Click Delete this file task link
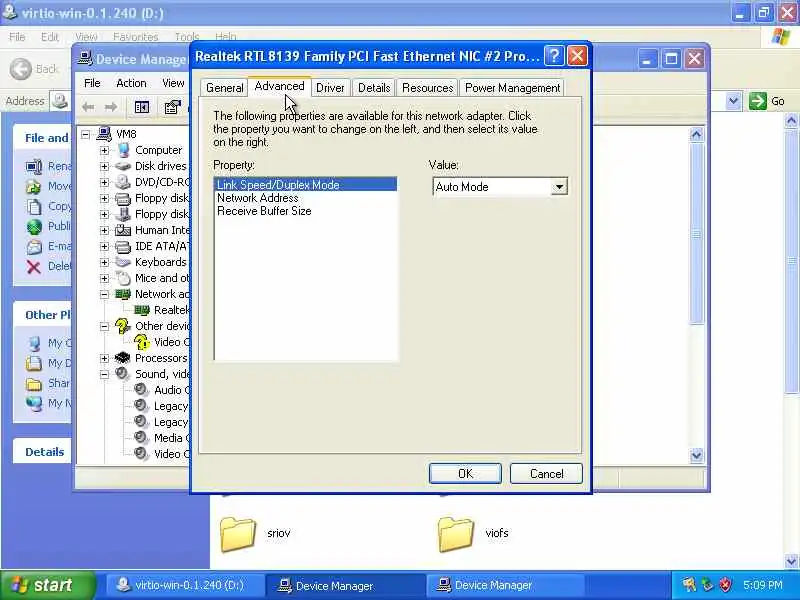The image size is (800, 600). point(48,266)
